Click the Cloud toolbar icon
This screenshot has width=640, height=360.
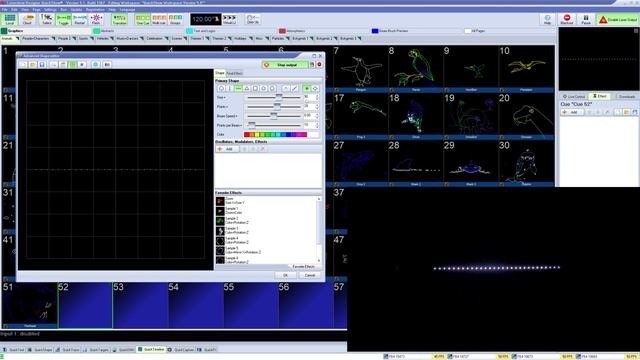[28, 19]
